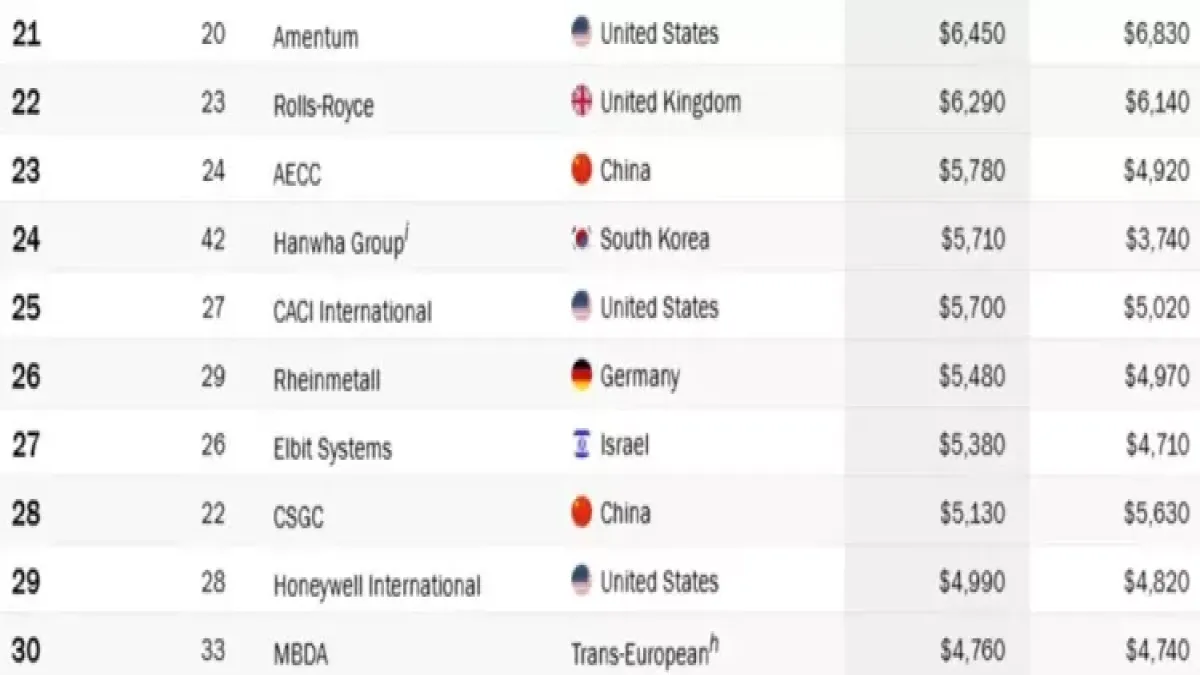Image resolution: width=1200 pixels, height=675 pixels.
Task: Click rank number 30 in first column
Action: tap(26, 651)
